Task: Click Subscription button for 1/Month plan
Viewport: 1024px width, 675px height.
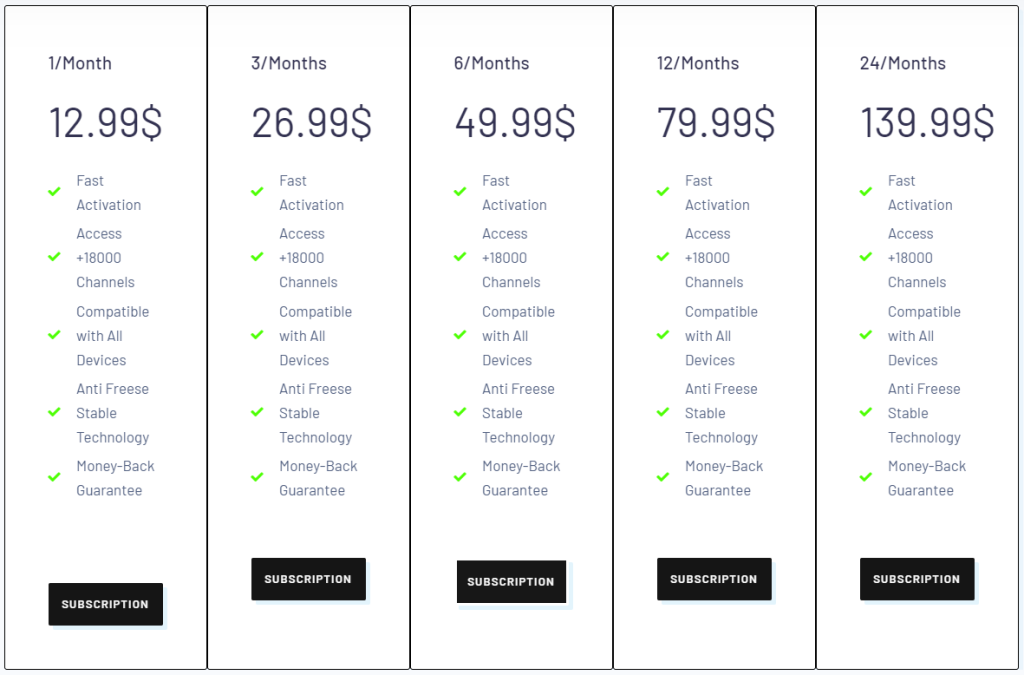Action: [105, 604]
